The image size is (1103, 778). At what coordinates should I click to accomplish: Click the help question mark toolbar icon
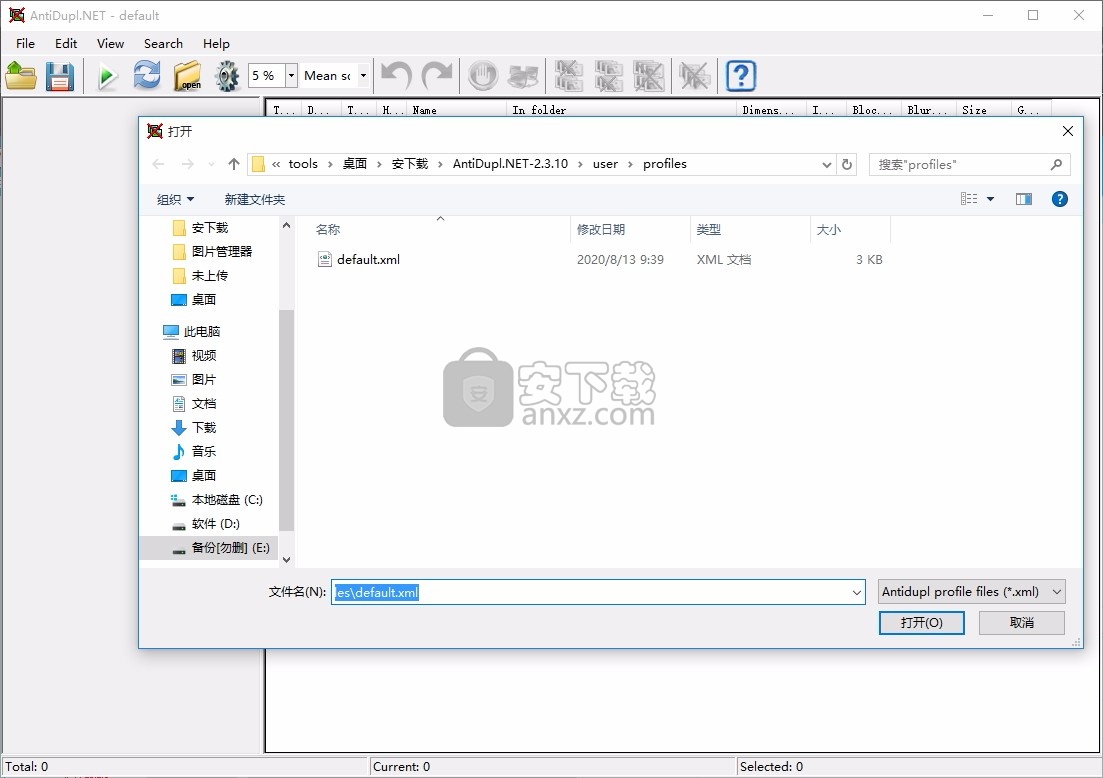click(x=741, y=75)
